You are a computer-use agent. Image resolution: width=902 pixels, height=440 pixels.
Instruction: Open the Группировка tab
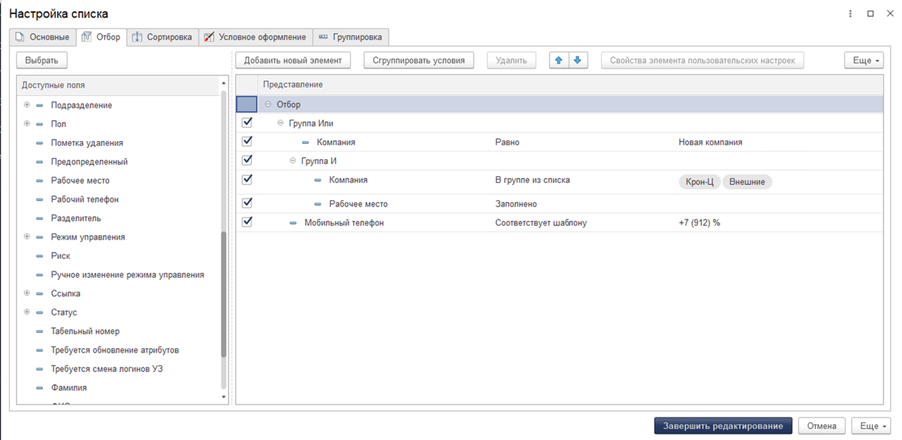point(350,37)
